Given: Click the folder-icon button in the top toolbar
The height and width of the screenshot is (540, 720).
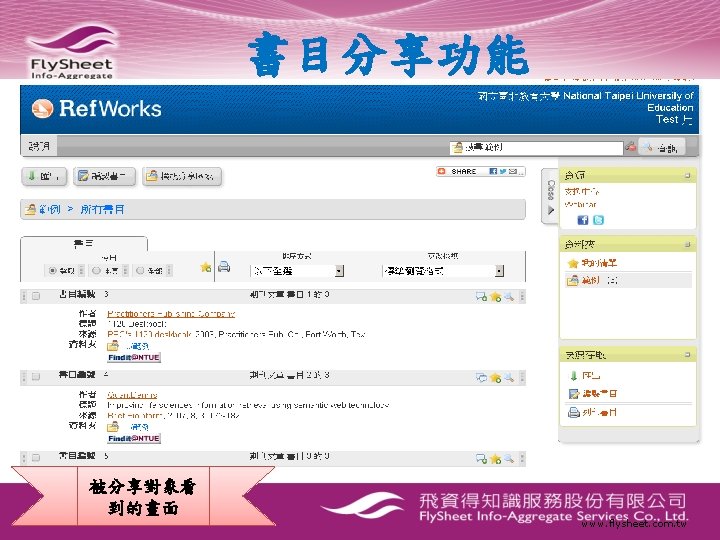Looking at the screenshot, I should tap(182, 176).
